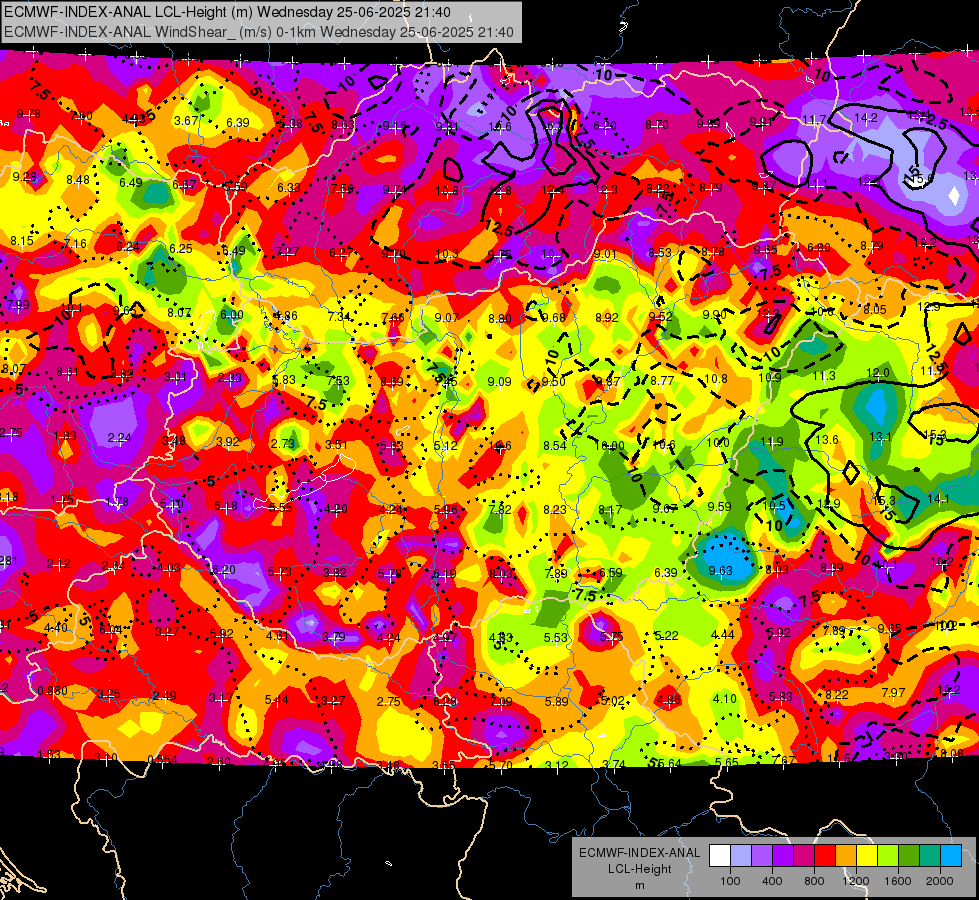Select the light lavender legend swatch
Image resolution: width=979 pixels, height=900 pixels.
coord(741,856)
